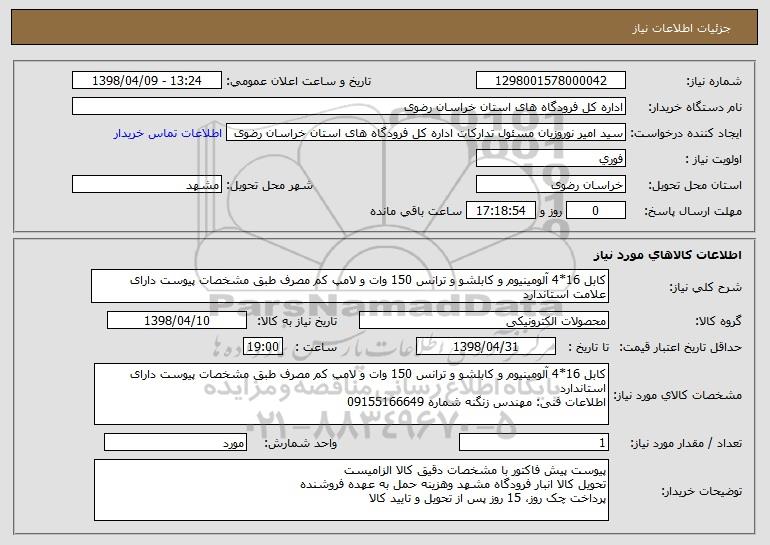Image resolution: width=770 pixels, height=545 pixels.
Task: Click the label مشخصات کالای مورد نیاز
Action: point(678,395)
